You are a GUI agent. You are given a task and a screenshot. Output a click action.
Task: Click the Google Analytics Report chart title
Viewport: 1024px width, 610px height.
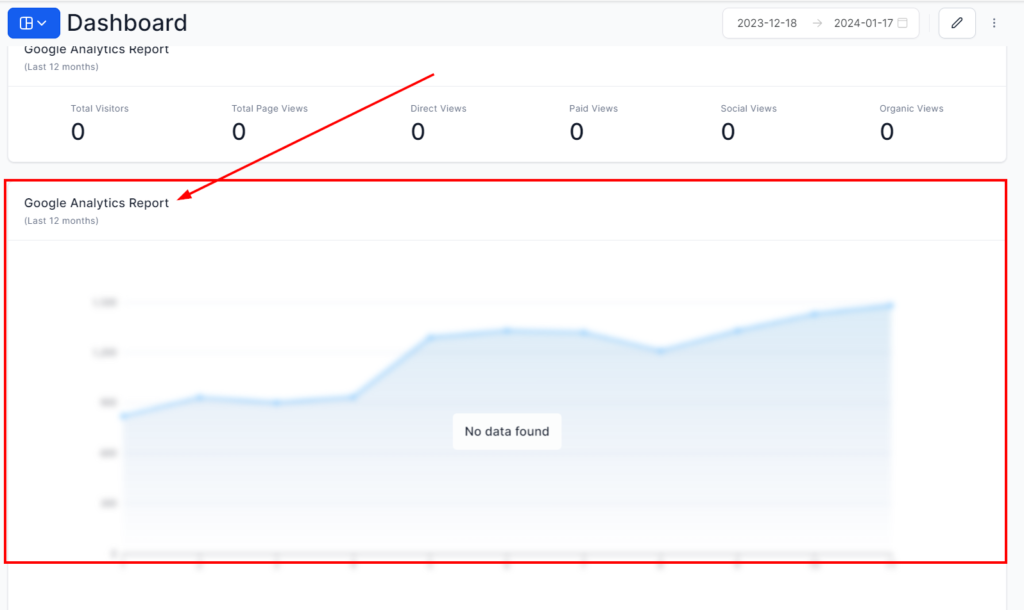point(96,202)
